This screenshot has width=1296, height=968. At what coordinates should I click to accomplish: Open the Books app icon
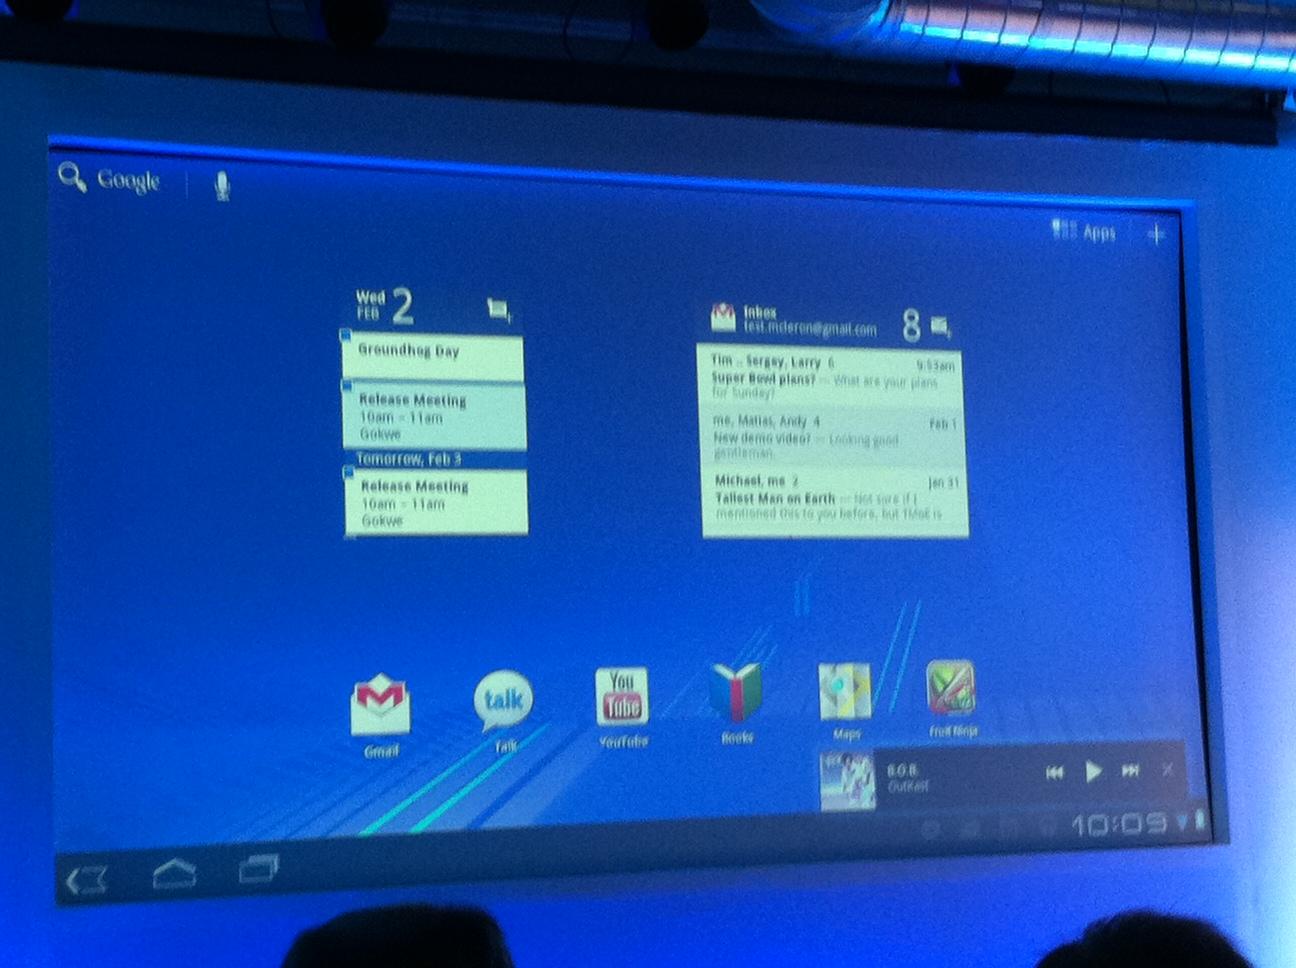(x=735, y=692)
